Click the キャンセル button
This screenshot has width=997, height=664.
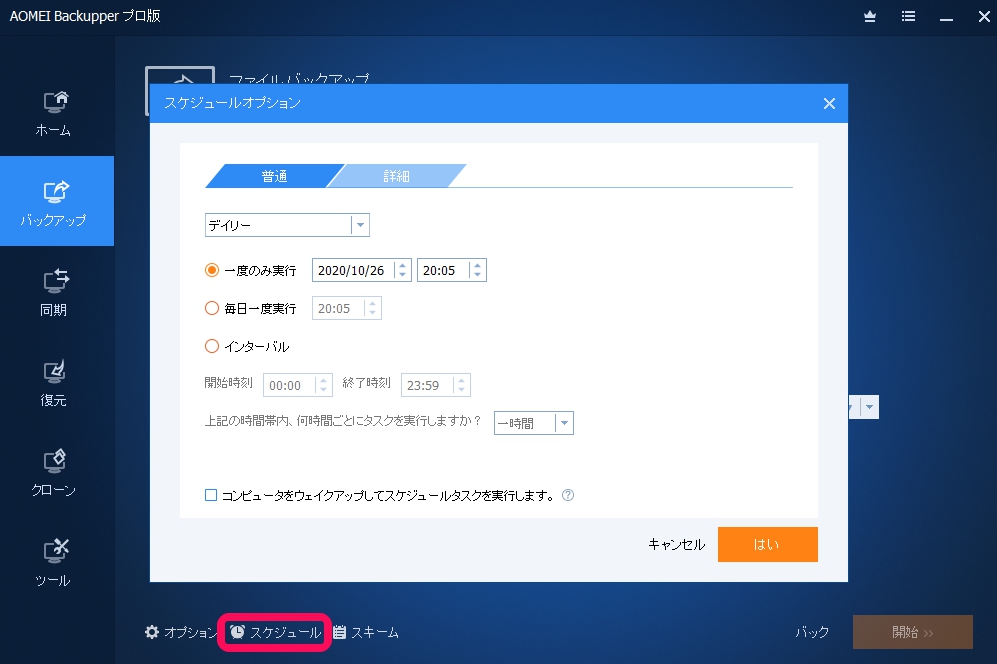[677, 544]
